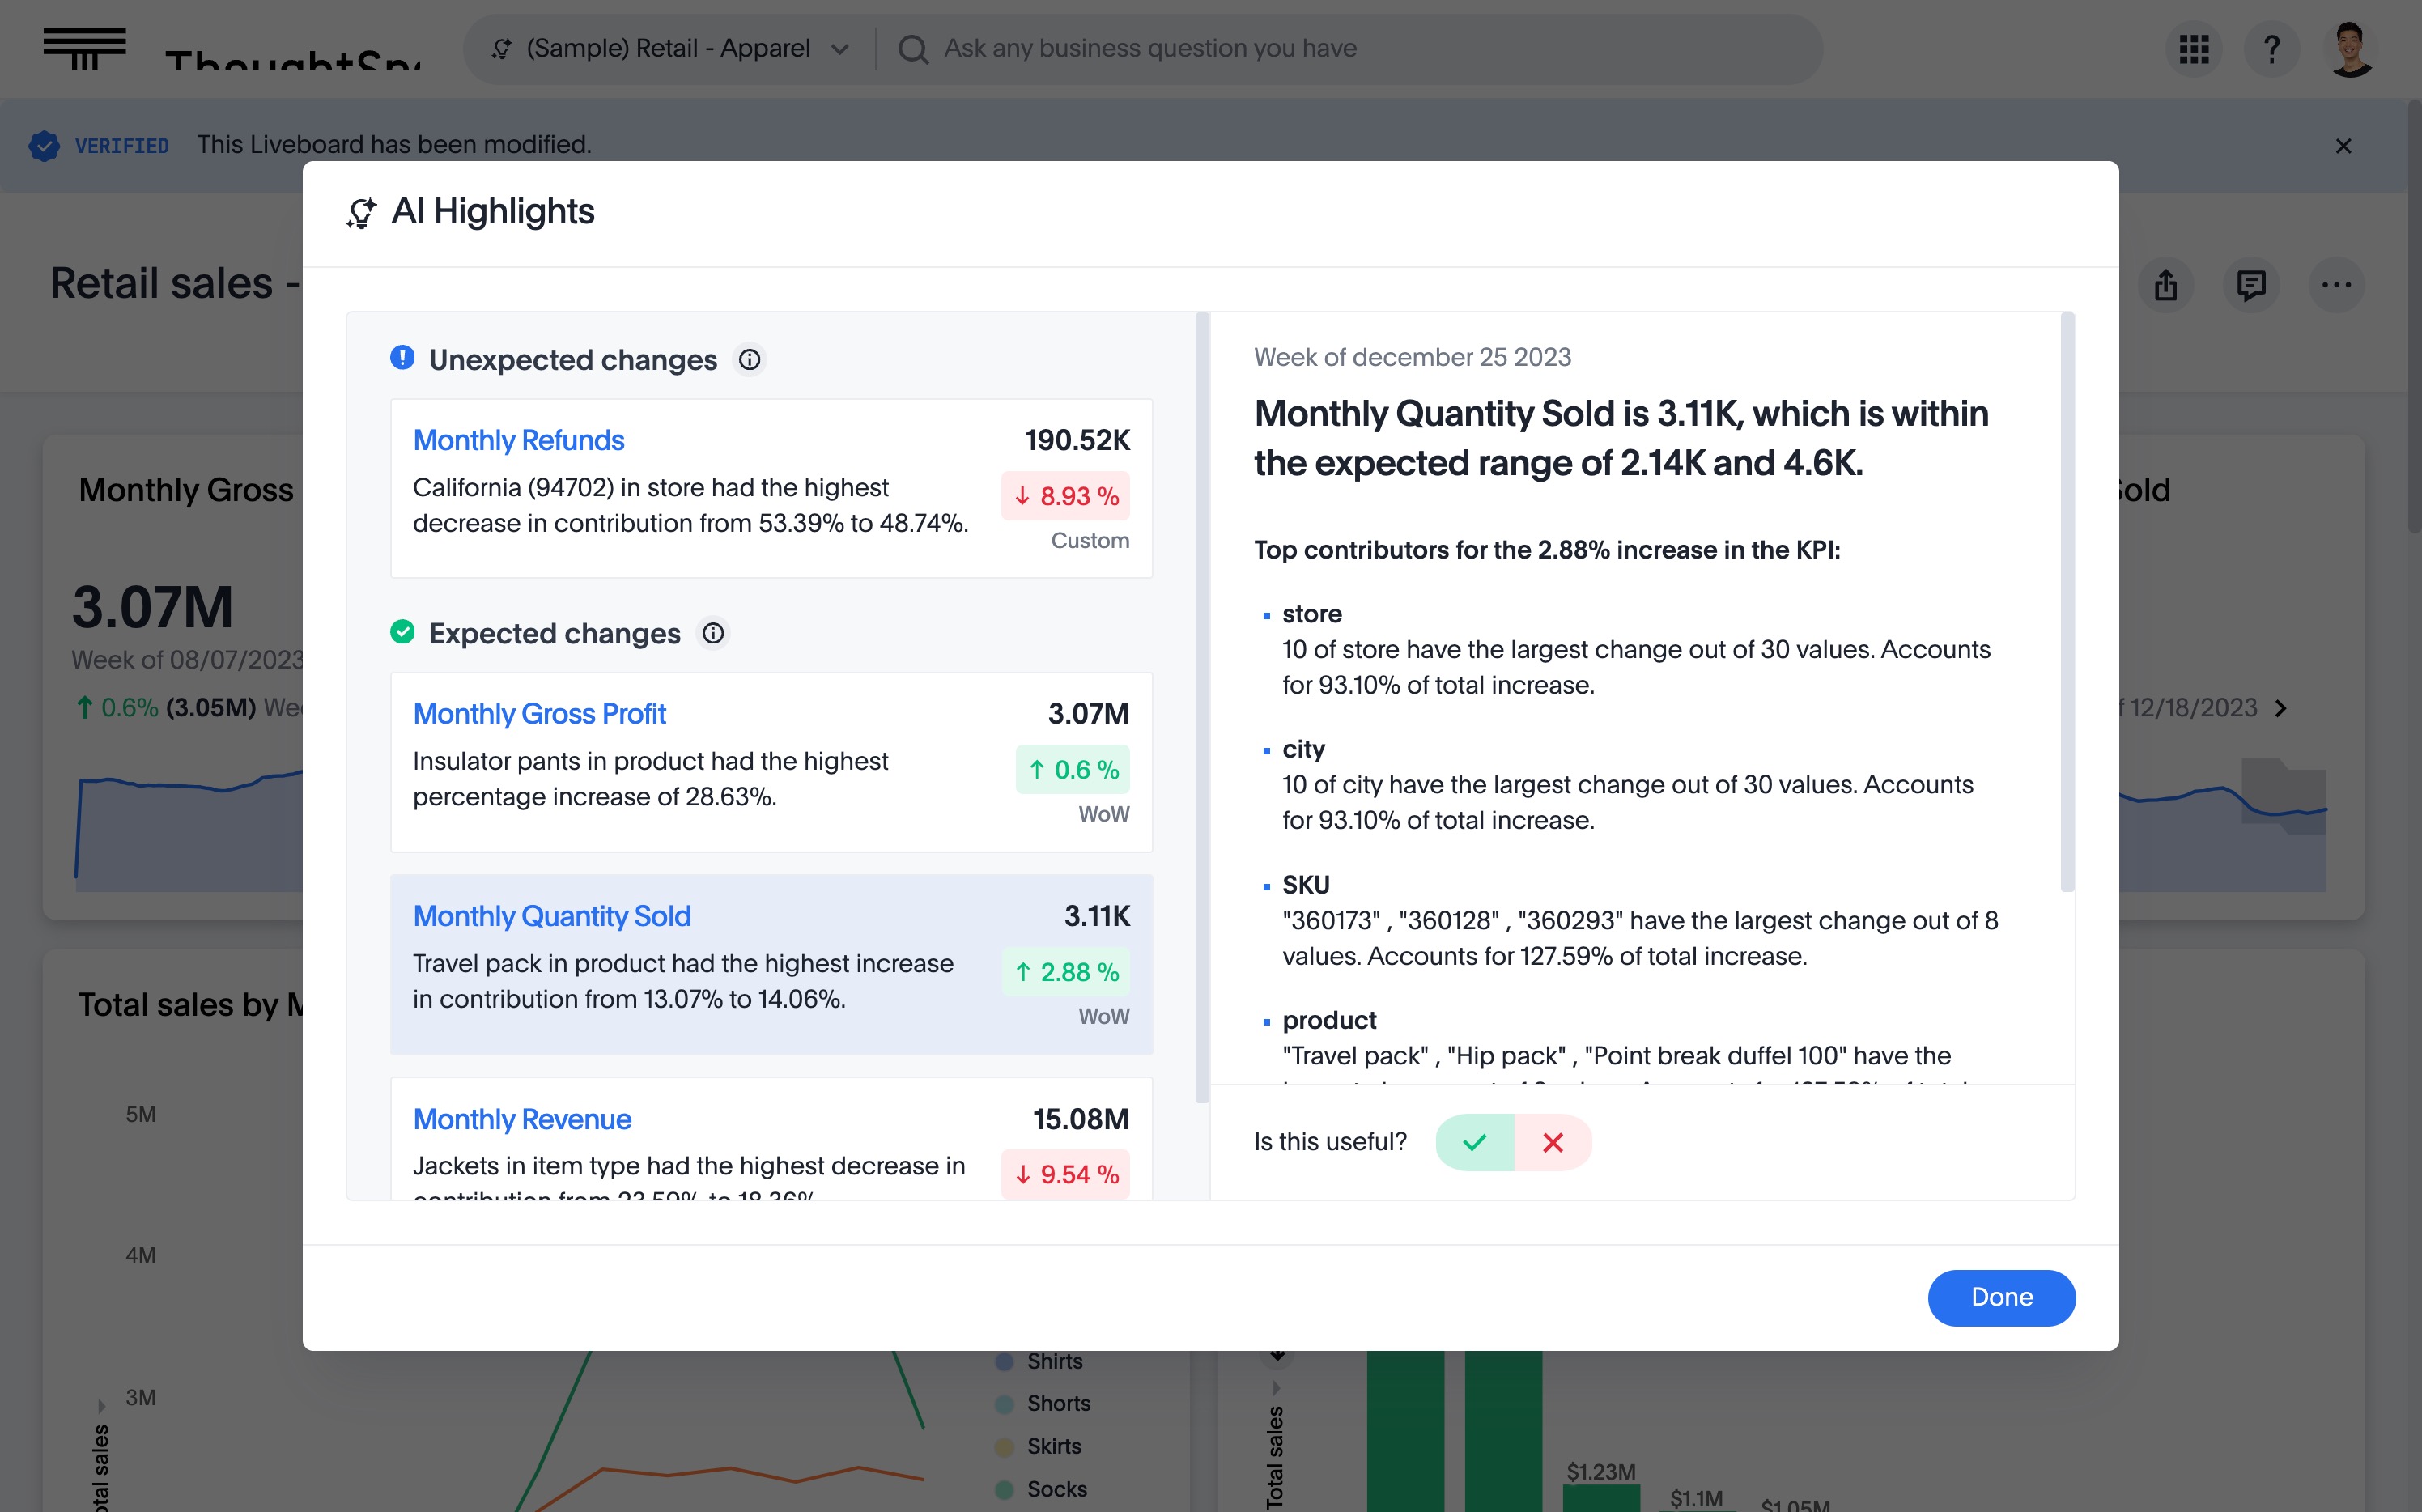This screenshot has width=2422, height=1512.
Task: Select the Travel pack insight description
Action: [x=683, y=981]
